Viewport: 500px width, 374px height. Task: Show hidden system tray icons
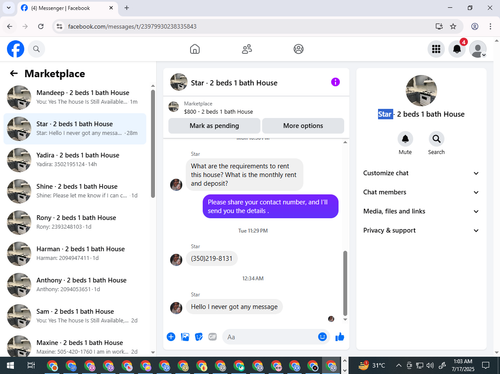tap(398, 365)
